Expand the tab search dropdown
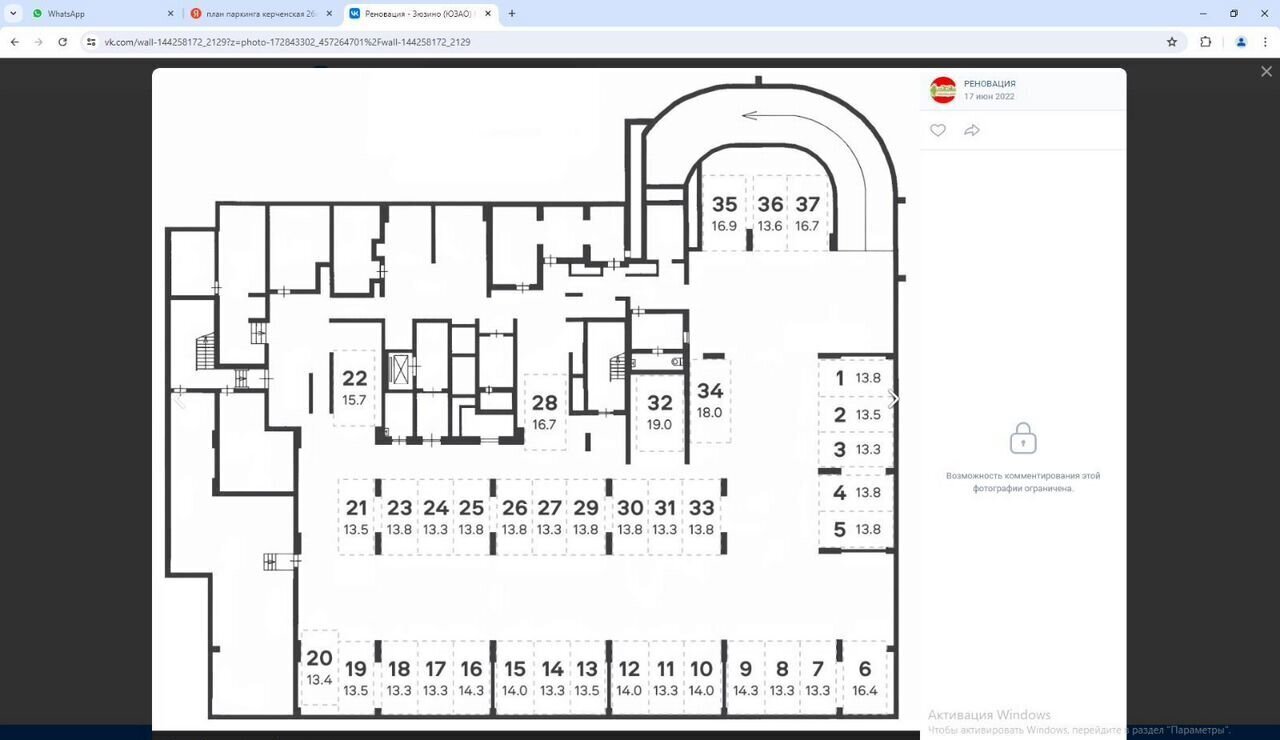Screen dimensions: 1280x740 click(13, 14)
